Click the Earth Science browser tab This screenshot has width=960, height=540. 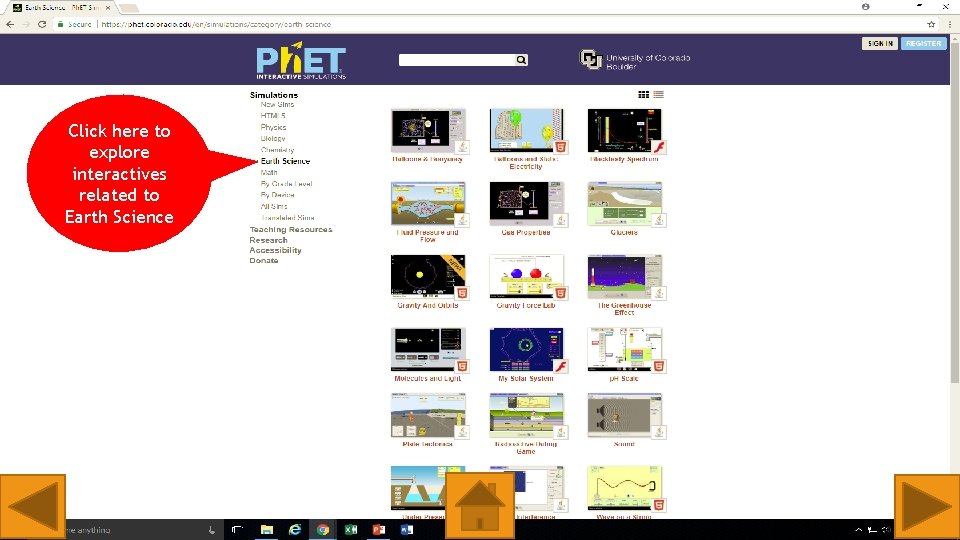61,7
